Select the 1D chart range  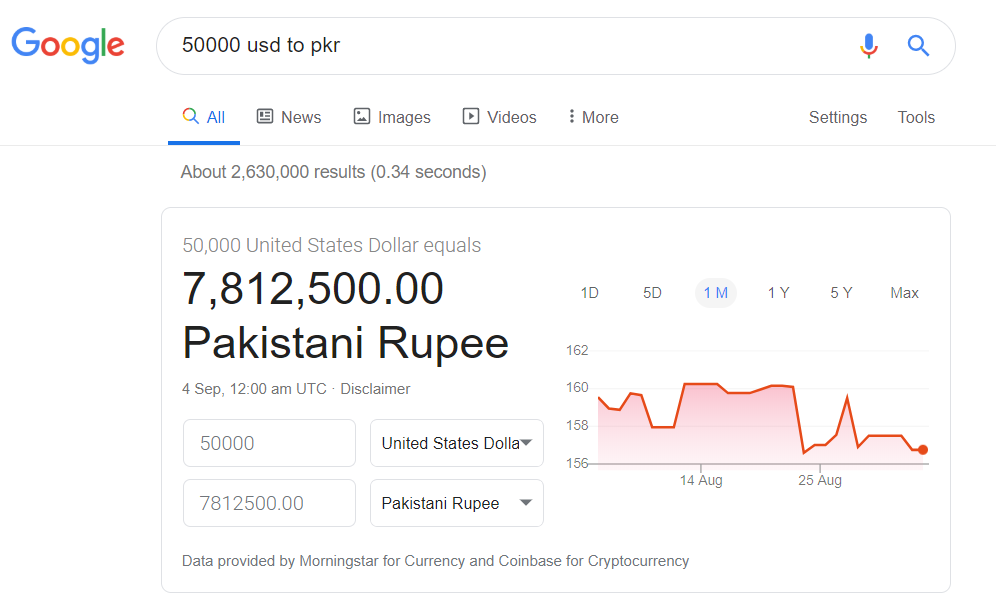tap(589, 293)
